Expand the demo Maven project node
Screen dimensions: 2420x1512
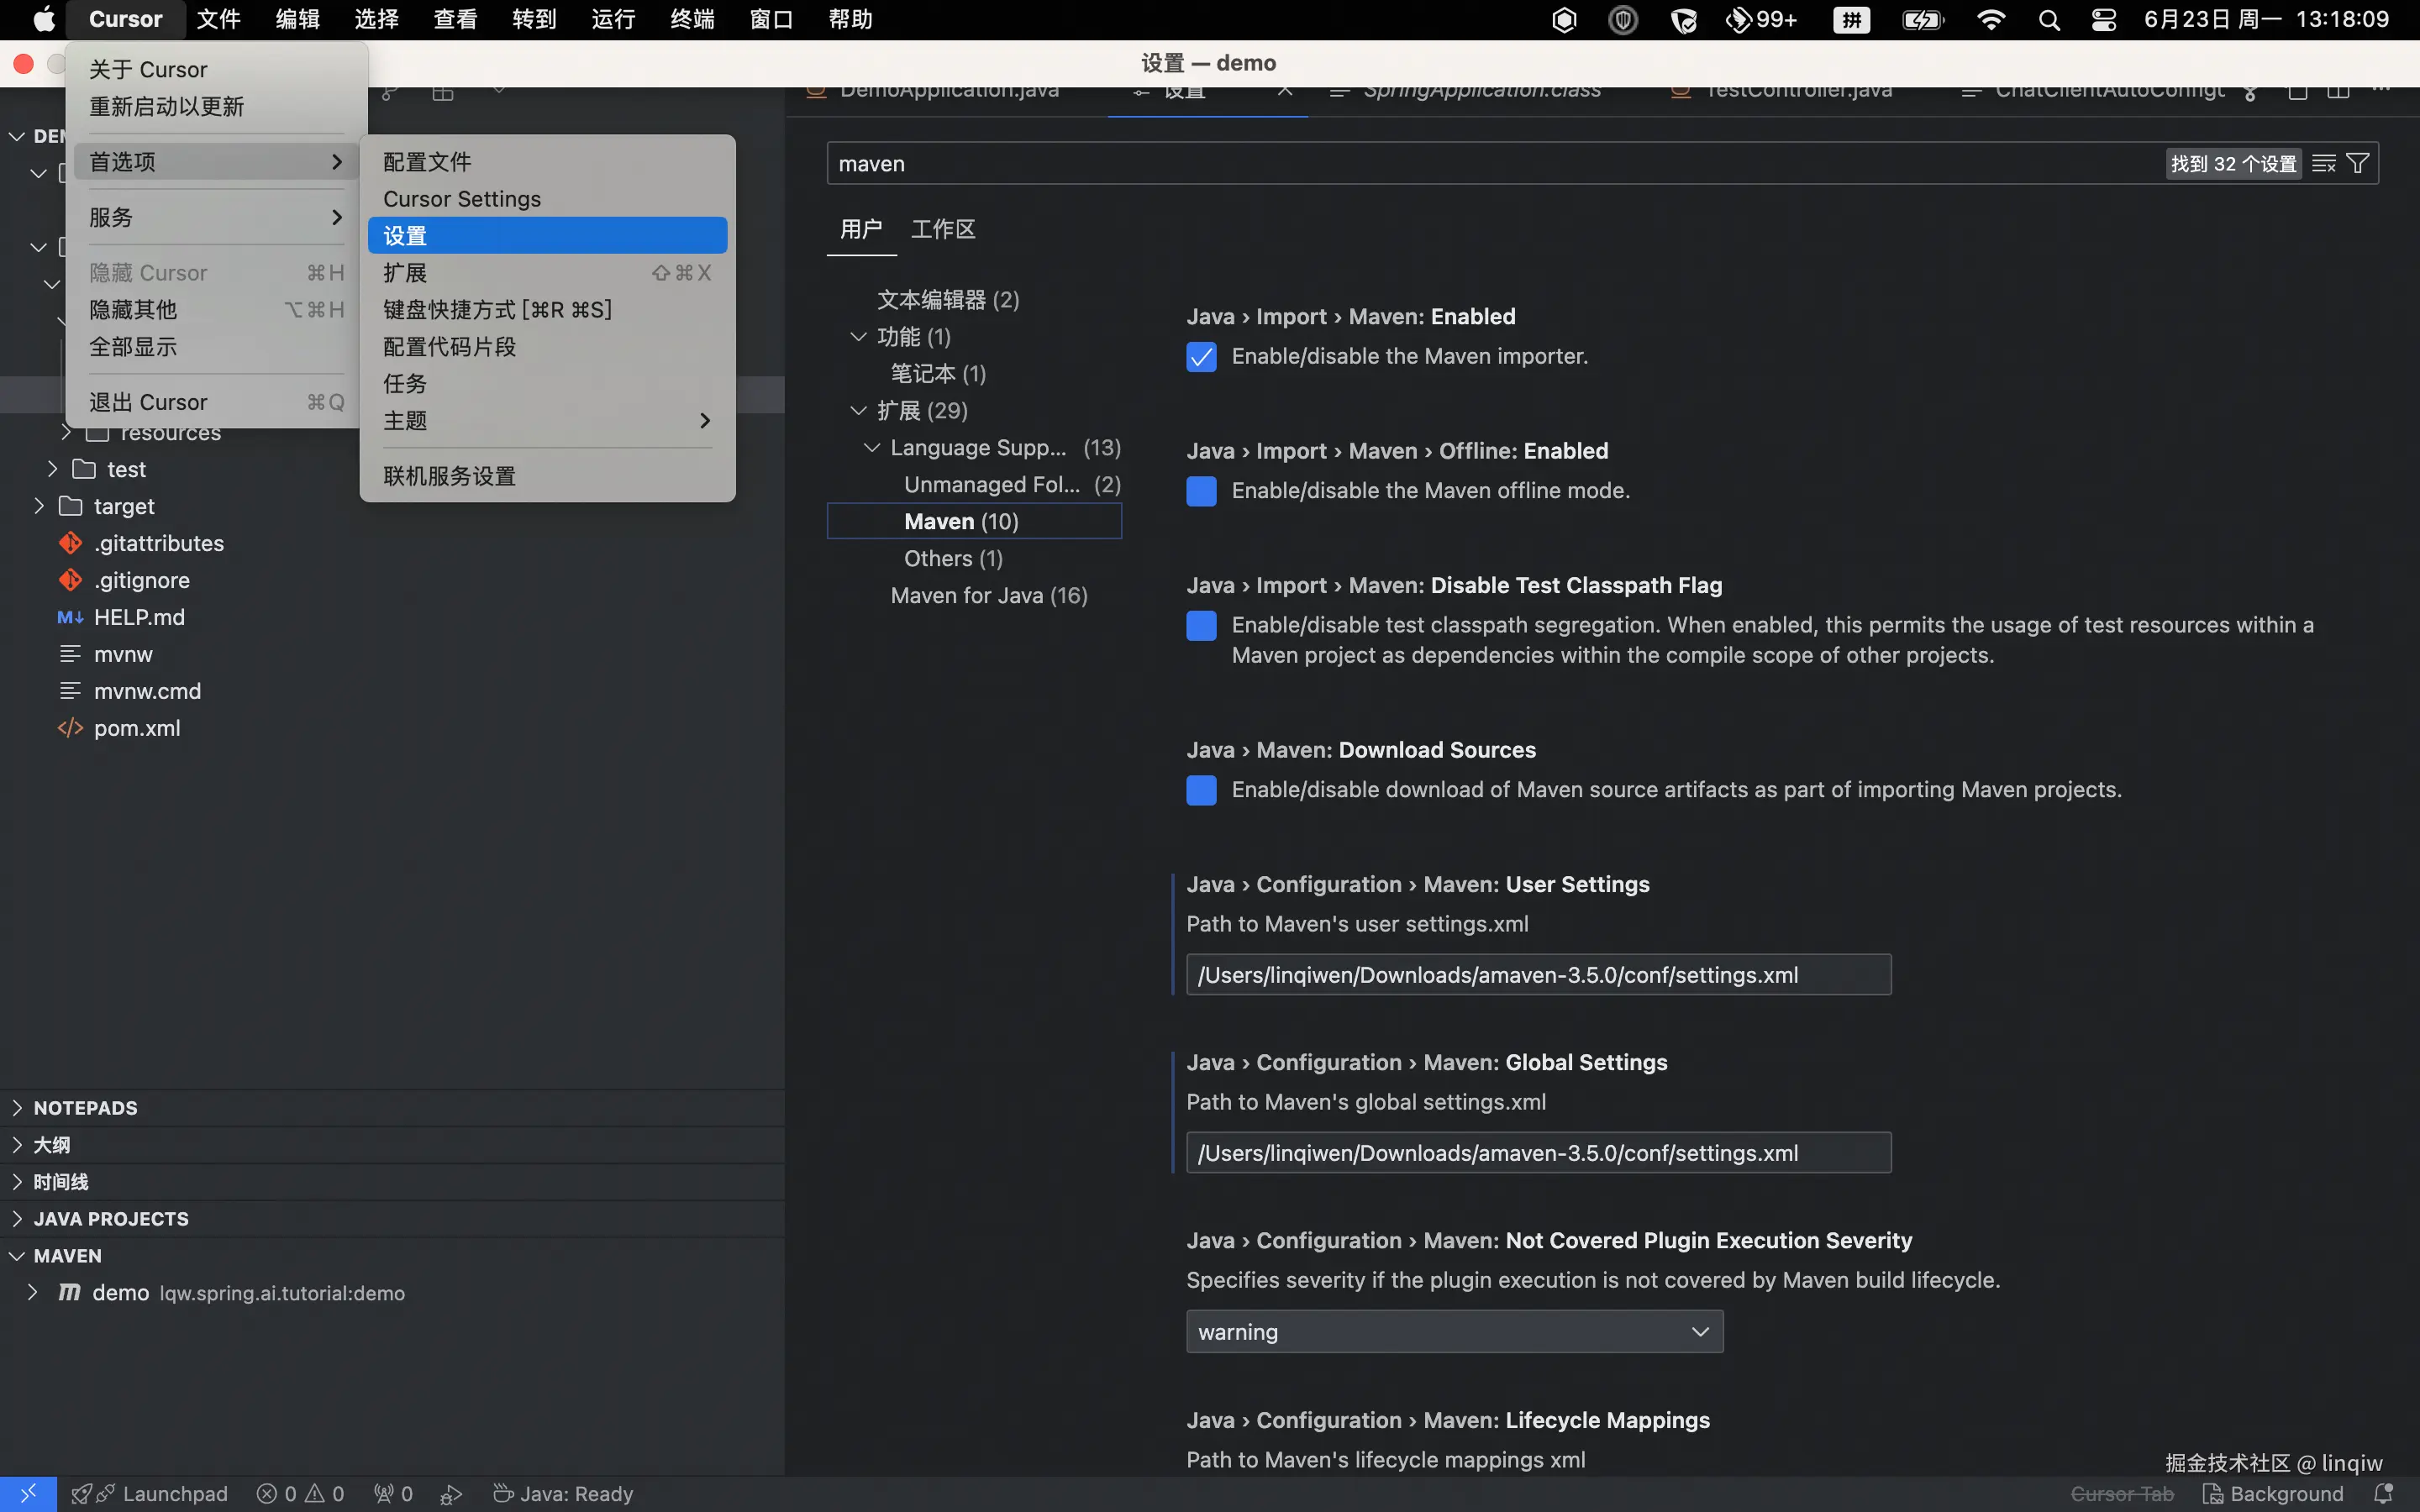click(33, 1292)
